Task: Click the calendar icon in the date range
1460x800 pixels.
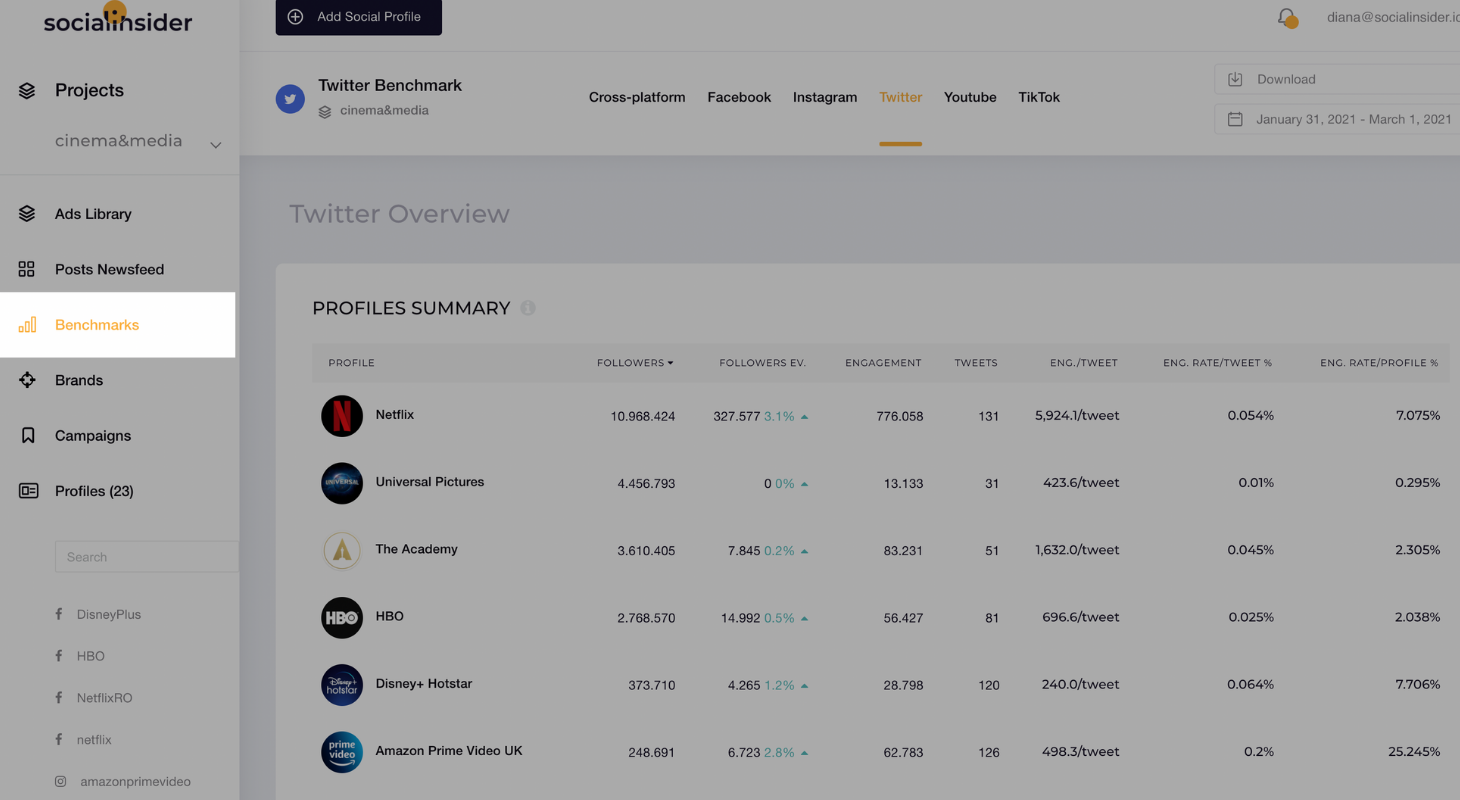Action: tap(1235, 119)
